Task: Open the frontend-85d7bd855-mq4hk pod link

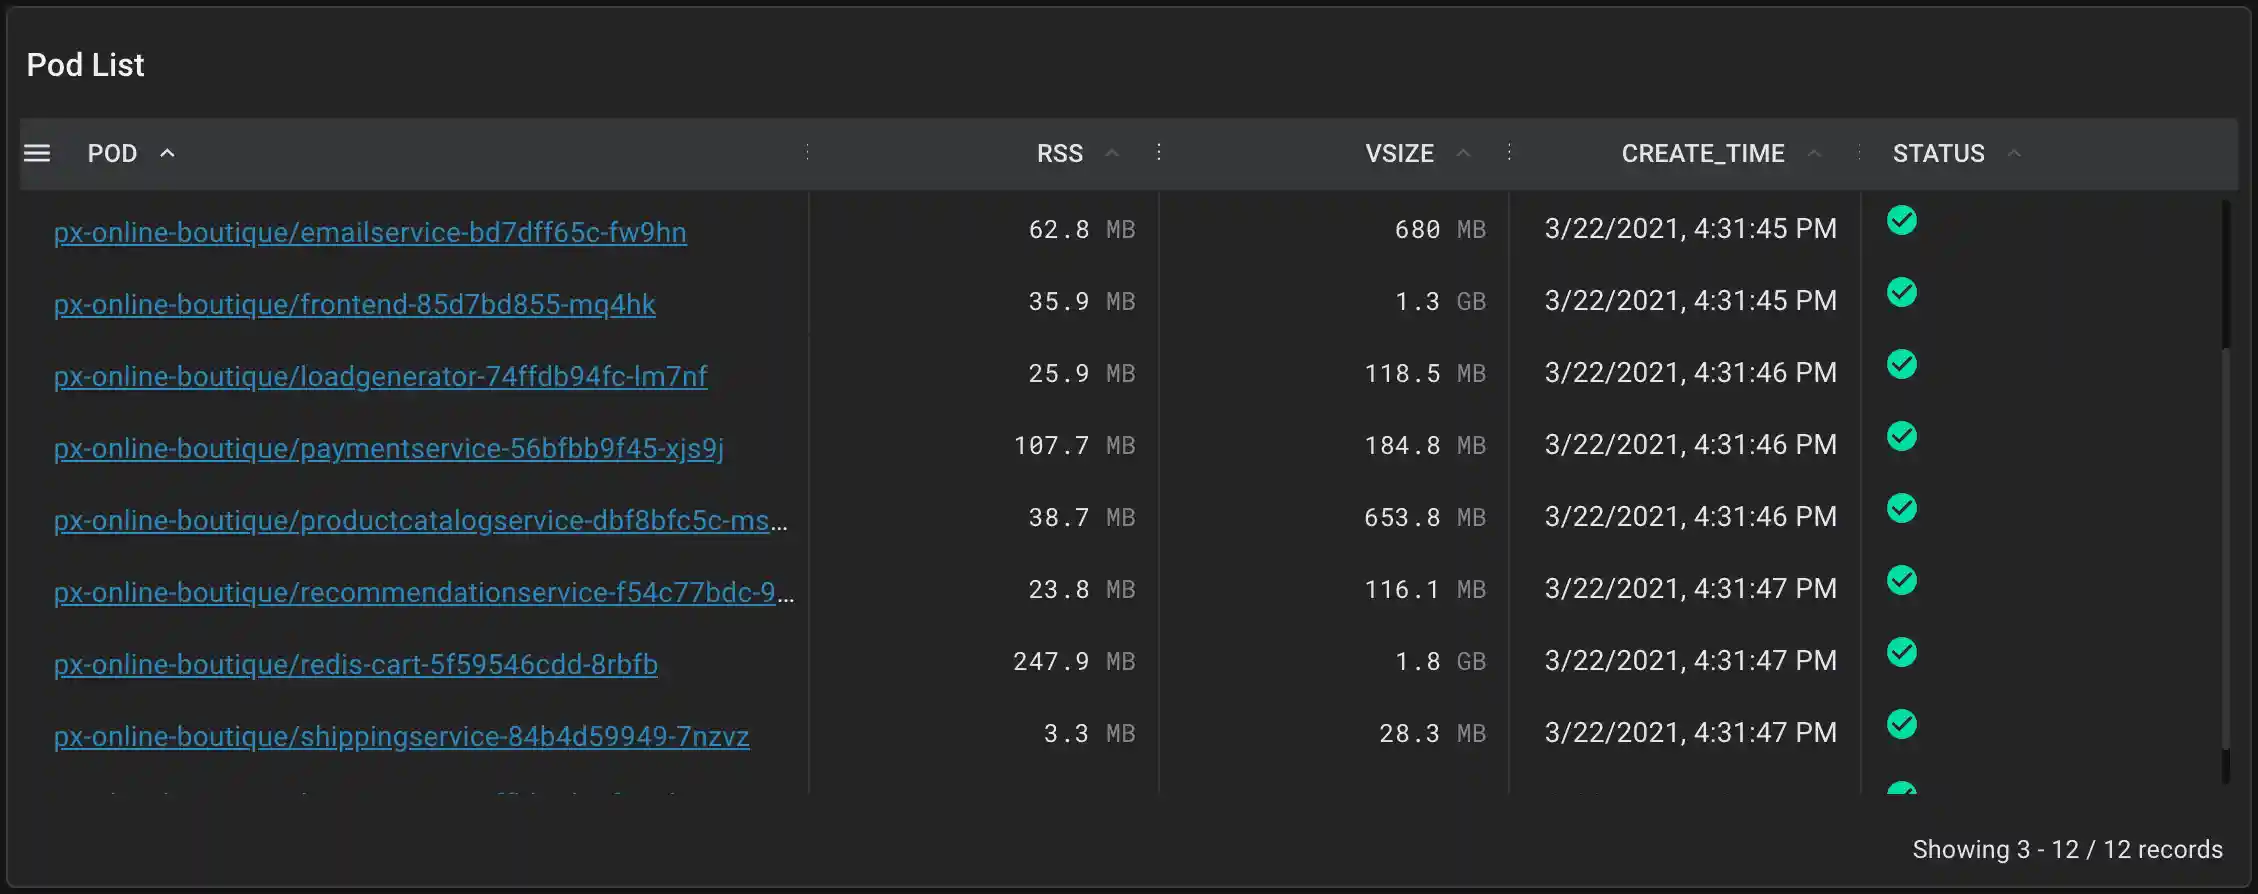Action: point(355,304)
